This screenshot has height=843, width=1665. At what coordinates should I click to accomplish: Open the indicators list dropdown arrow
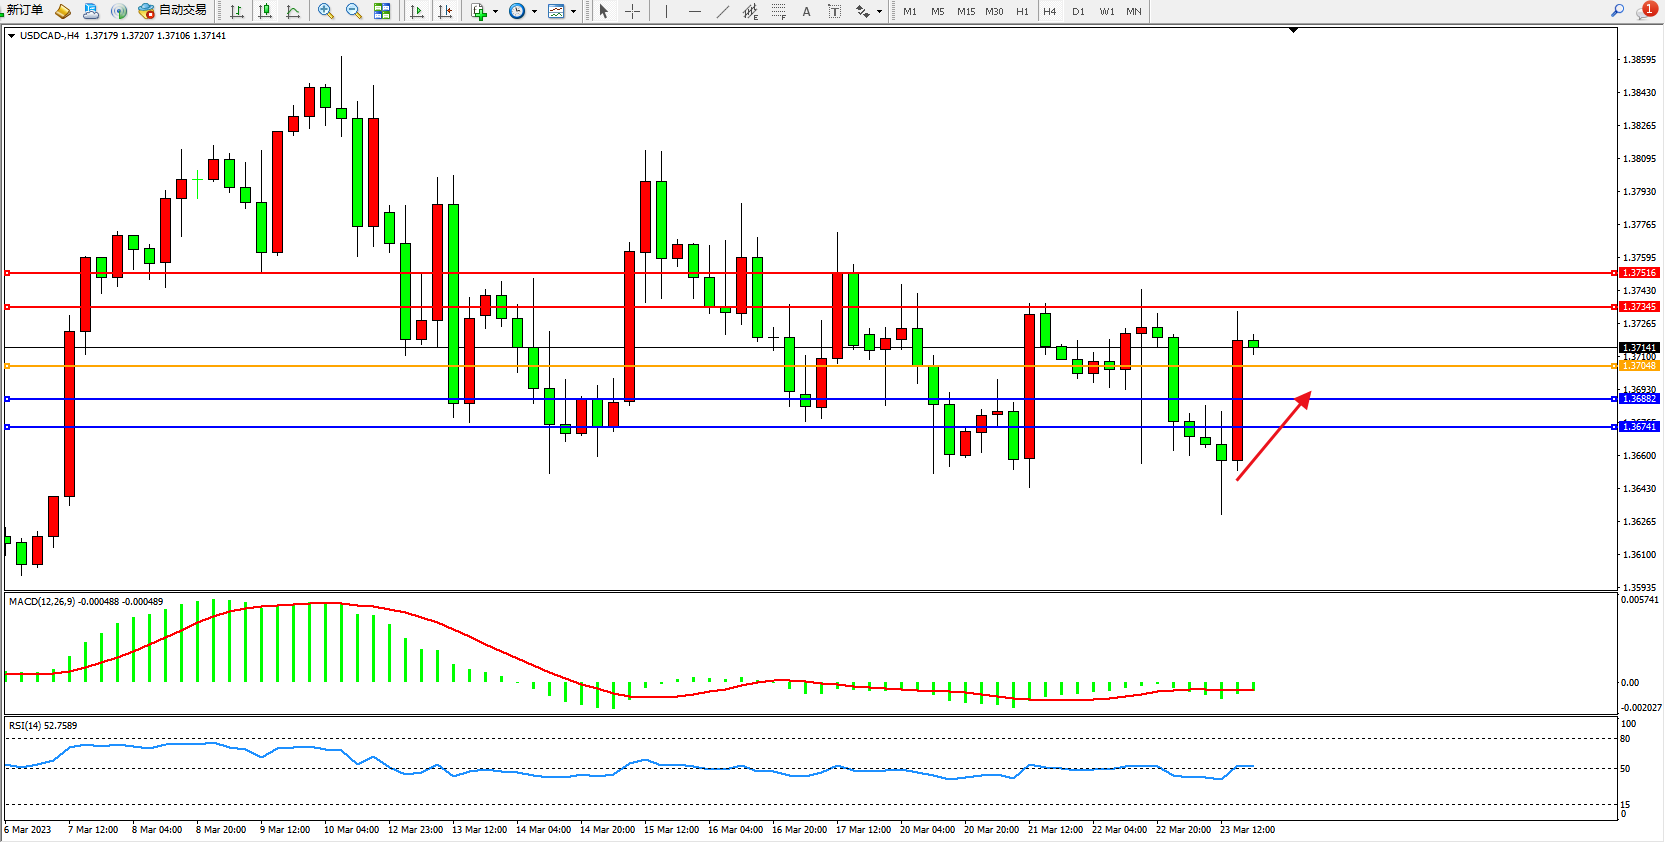coord(495,12)
